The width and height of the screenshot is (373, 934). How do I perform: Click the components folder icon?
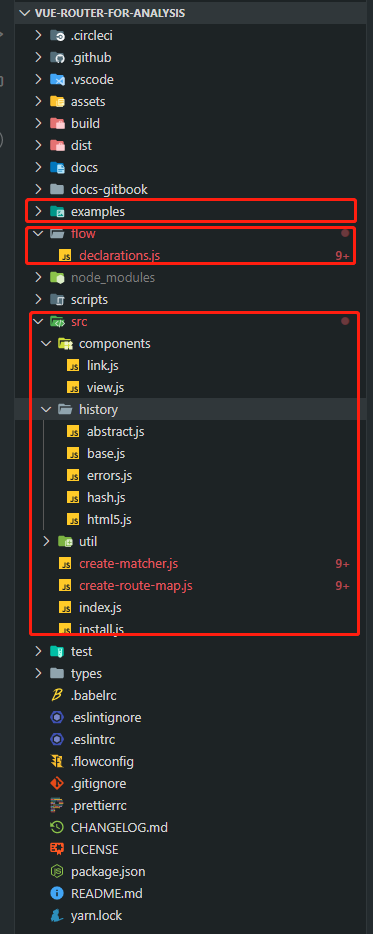tap(66, 344)
